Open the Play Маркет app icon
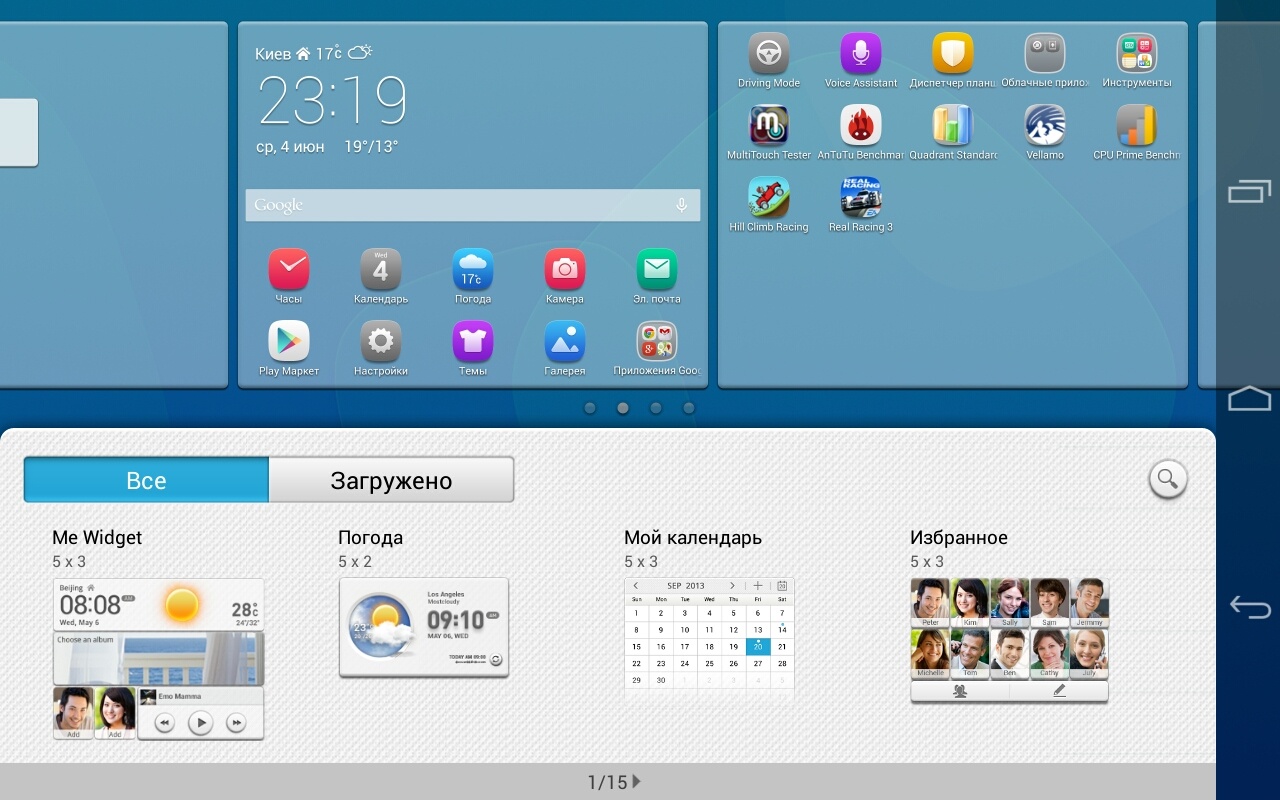Screen dimensions: 1280x800 (289, 342)
